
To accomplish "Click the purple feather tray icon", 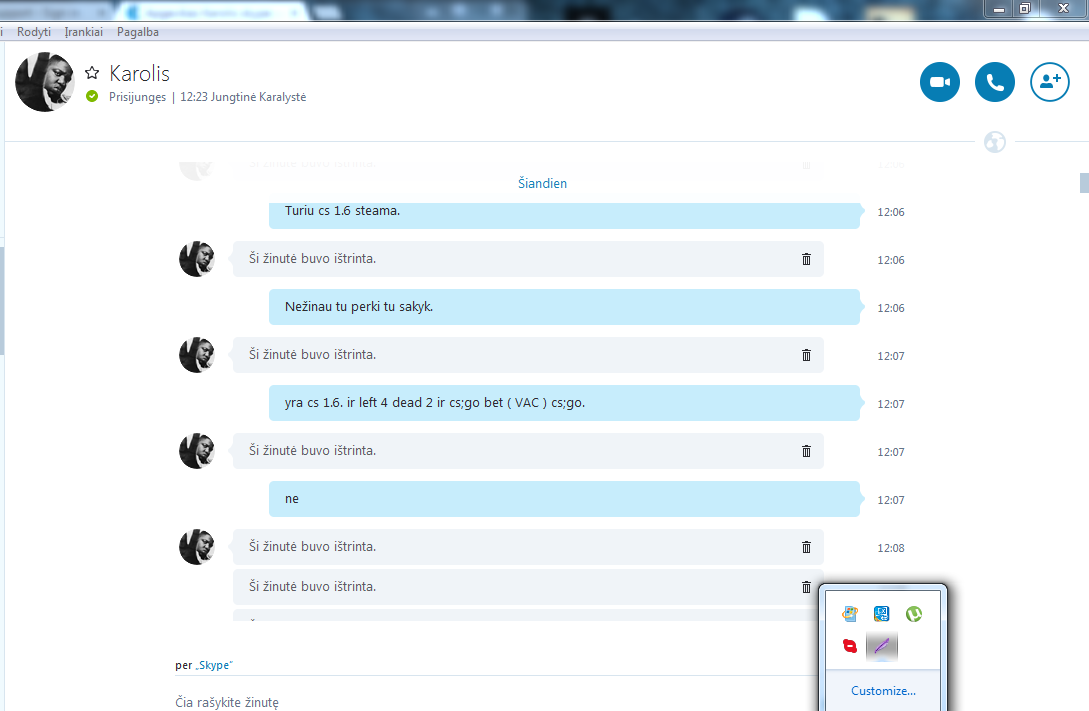I will 881,646.
